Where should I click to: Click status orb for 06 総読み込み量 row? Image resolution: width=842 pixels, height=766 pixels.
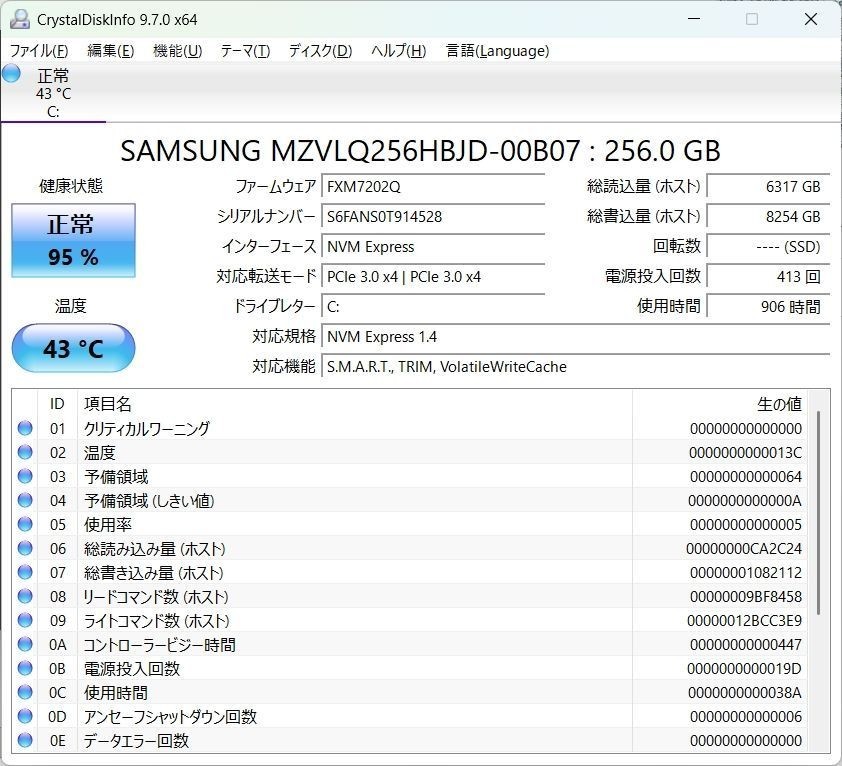(x=25, y=548)
